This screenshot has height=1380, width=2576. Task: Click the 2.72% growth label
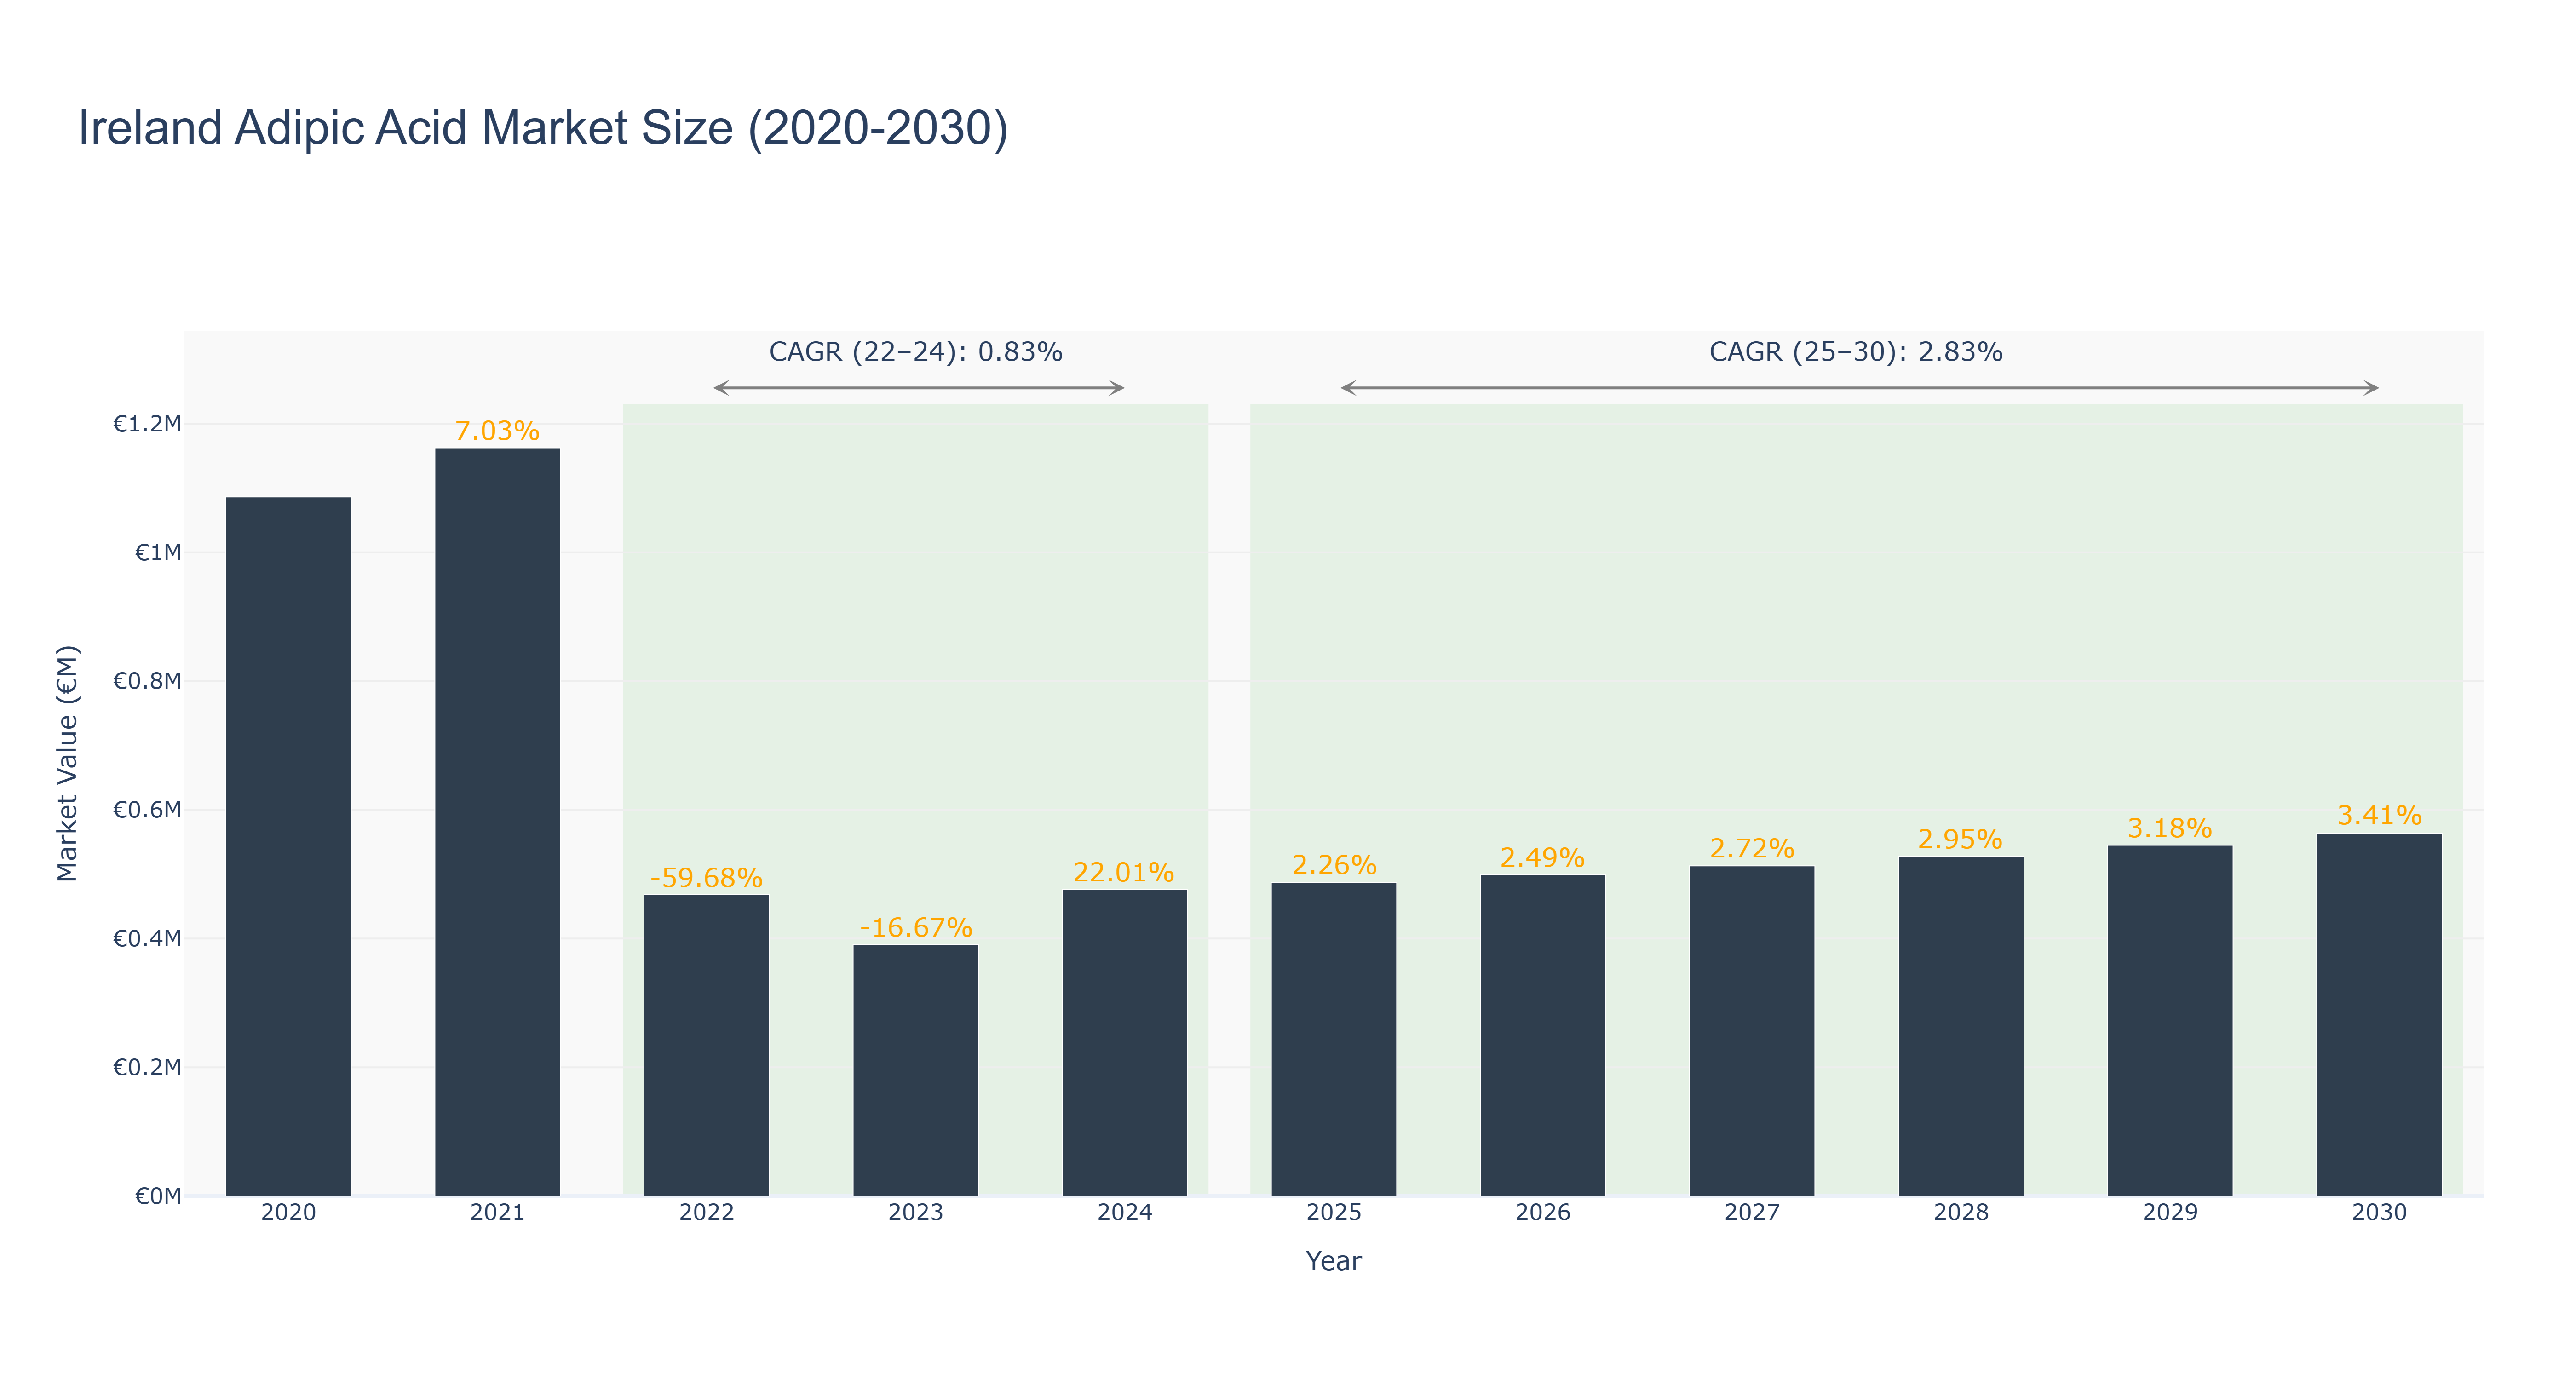(1751, 849)
